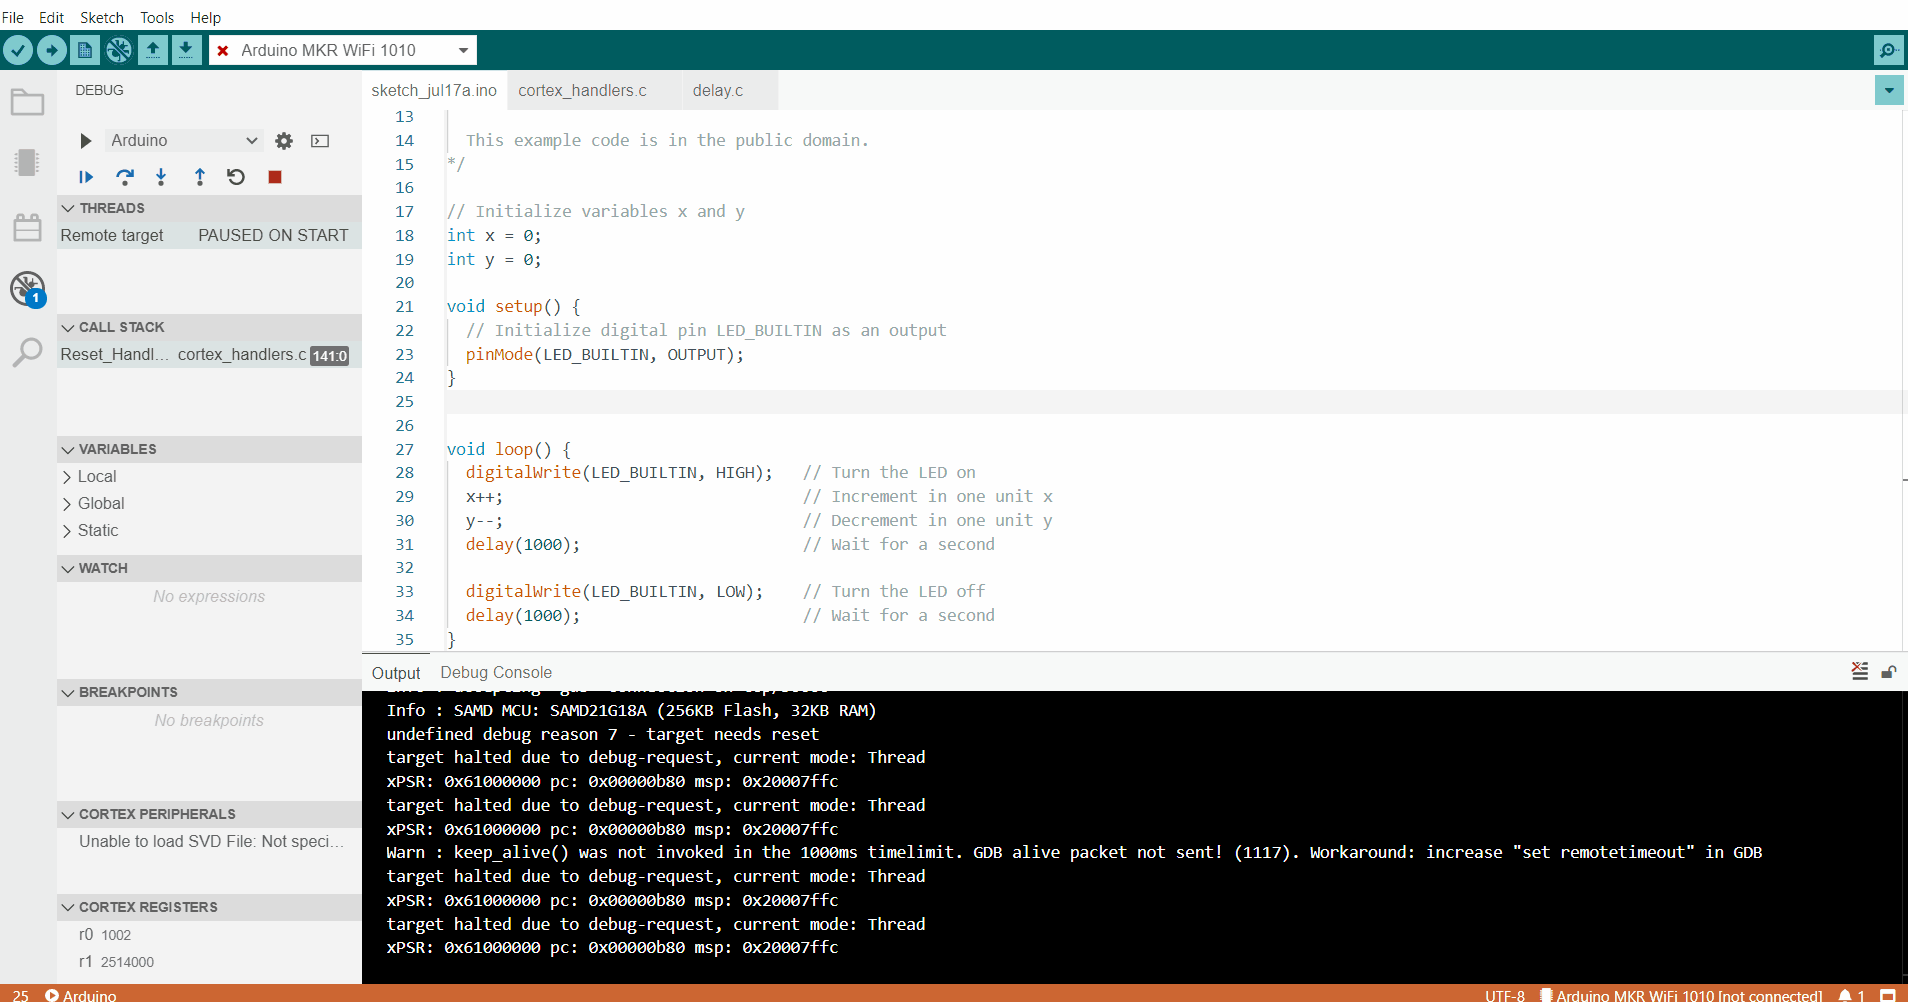Open the Sketch menu
This screenshot has width=1908, height=1002.
tap(102, 17)
